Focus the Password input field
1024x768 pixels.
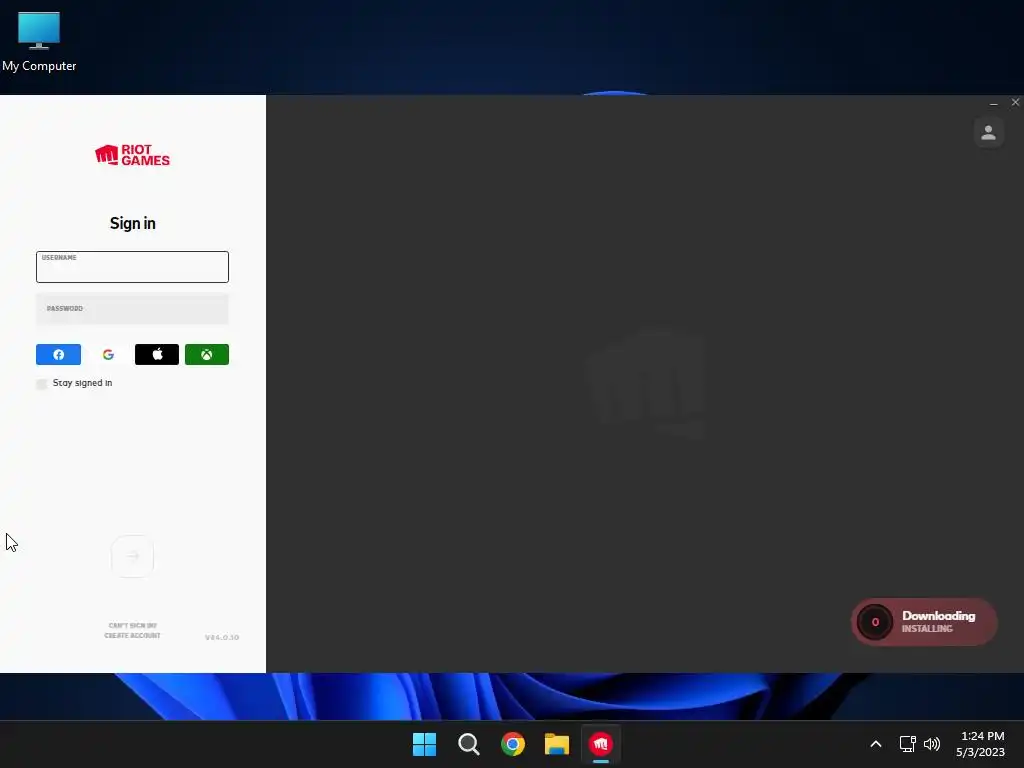[x=133, y=309]
